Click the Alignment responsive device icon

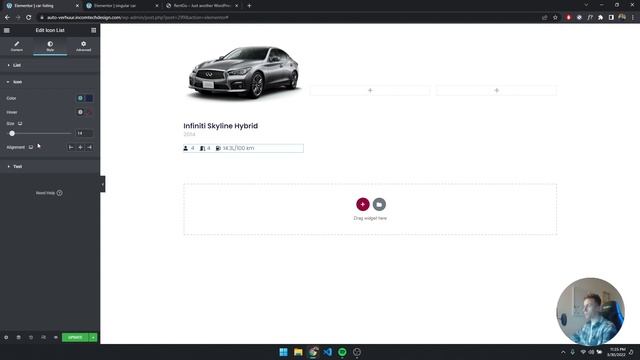(x=31, y=147)
